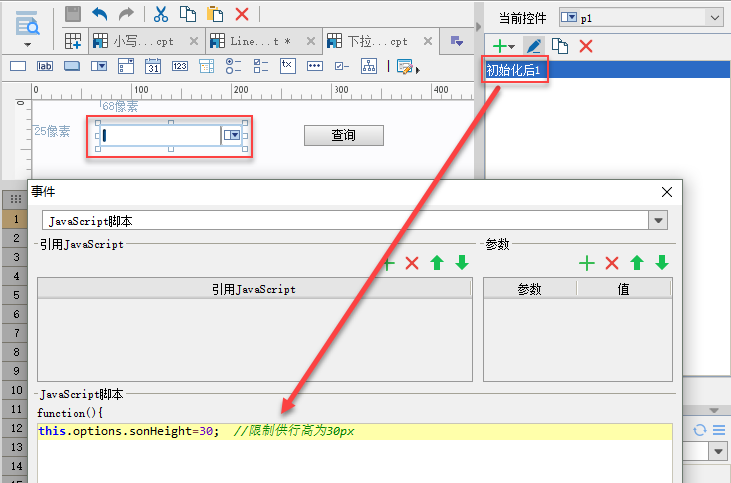Click the 引用JavaScript column header

(x=254, y=289)
